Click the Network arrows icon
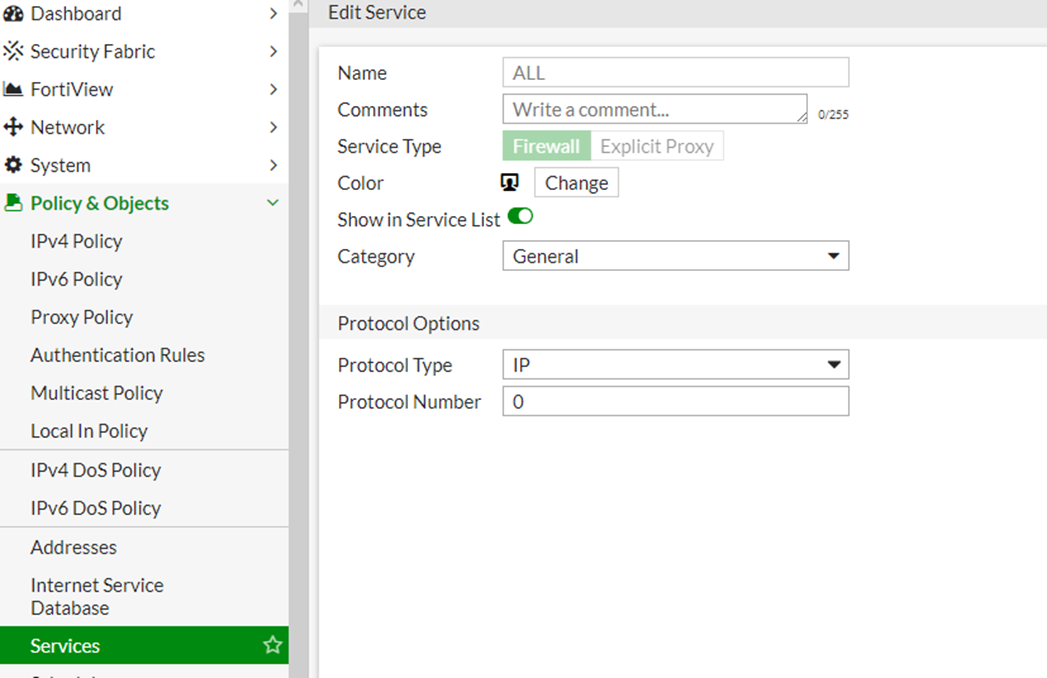 pos(13,127)
